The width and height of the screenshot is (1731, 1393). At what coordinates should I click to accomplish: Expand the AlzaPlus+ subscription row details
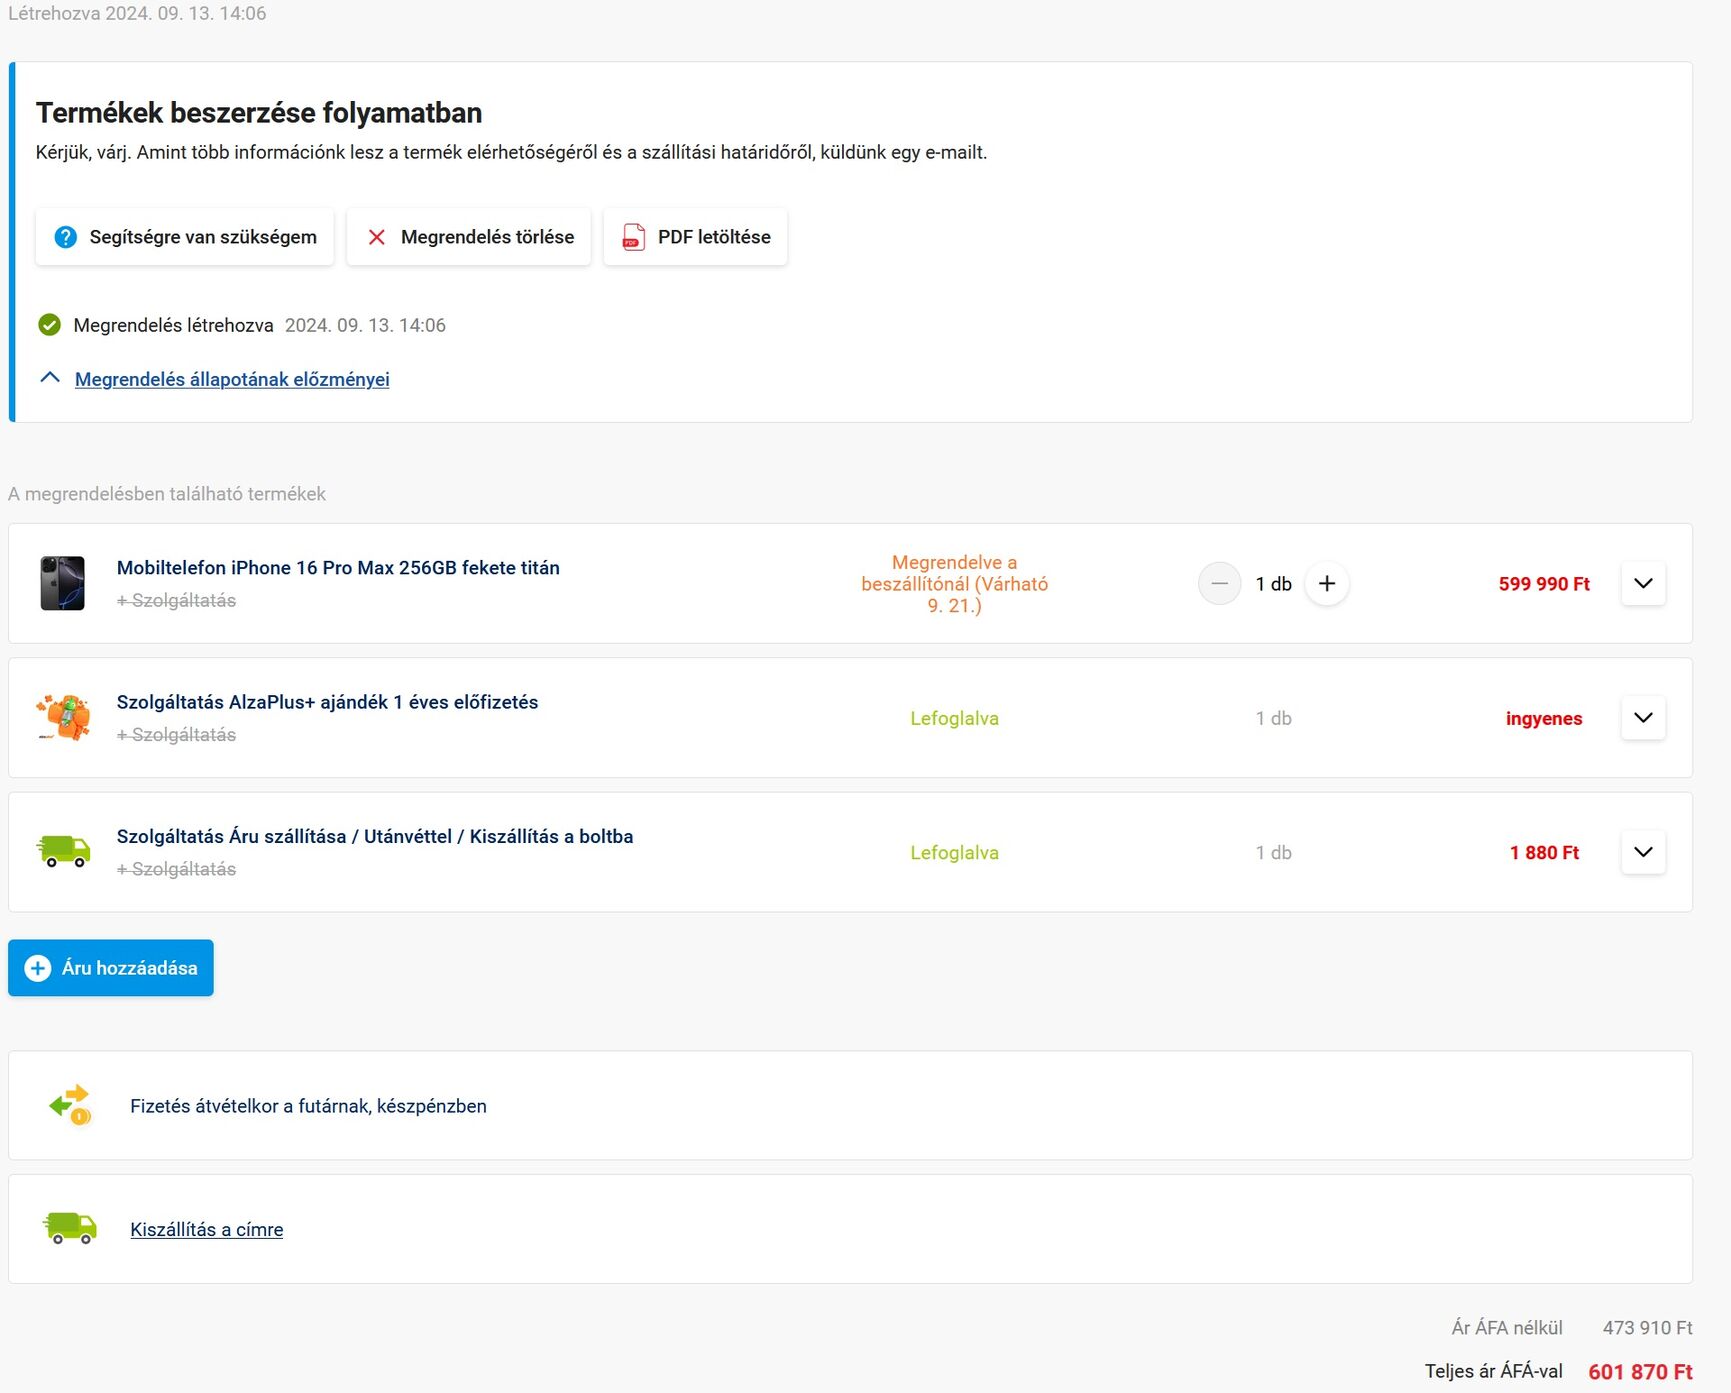click(1643, 718)
